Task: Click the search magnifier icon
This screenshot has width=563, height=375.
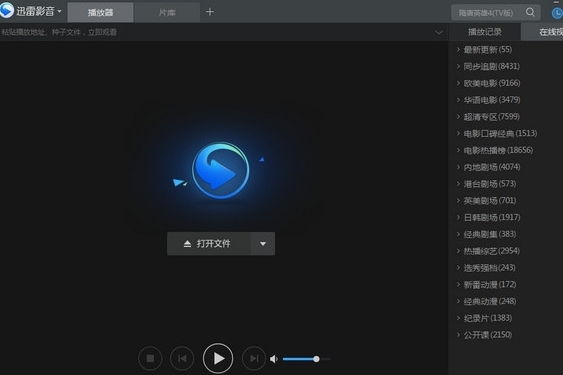Action: [x=530, y=12]
